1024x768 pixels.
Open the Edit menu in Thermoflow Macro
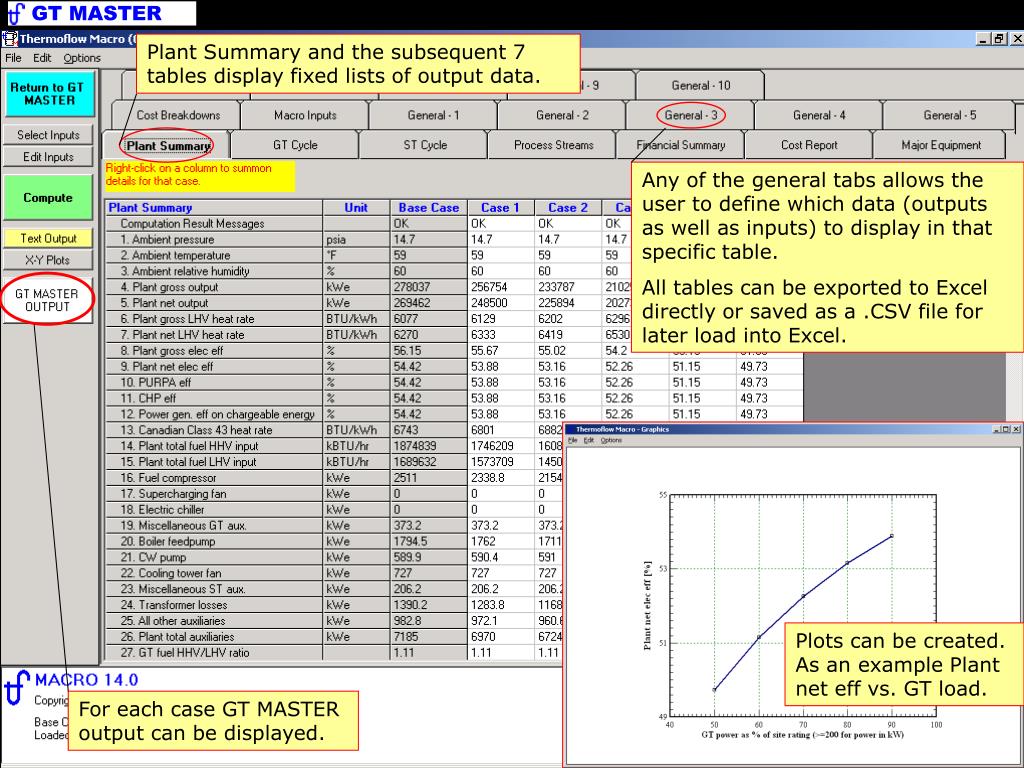pyautogui.click(x=42, y=57)
